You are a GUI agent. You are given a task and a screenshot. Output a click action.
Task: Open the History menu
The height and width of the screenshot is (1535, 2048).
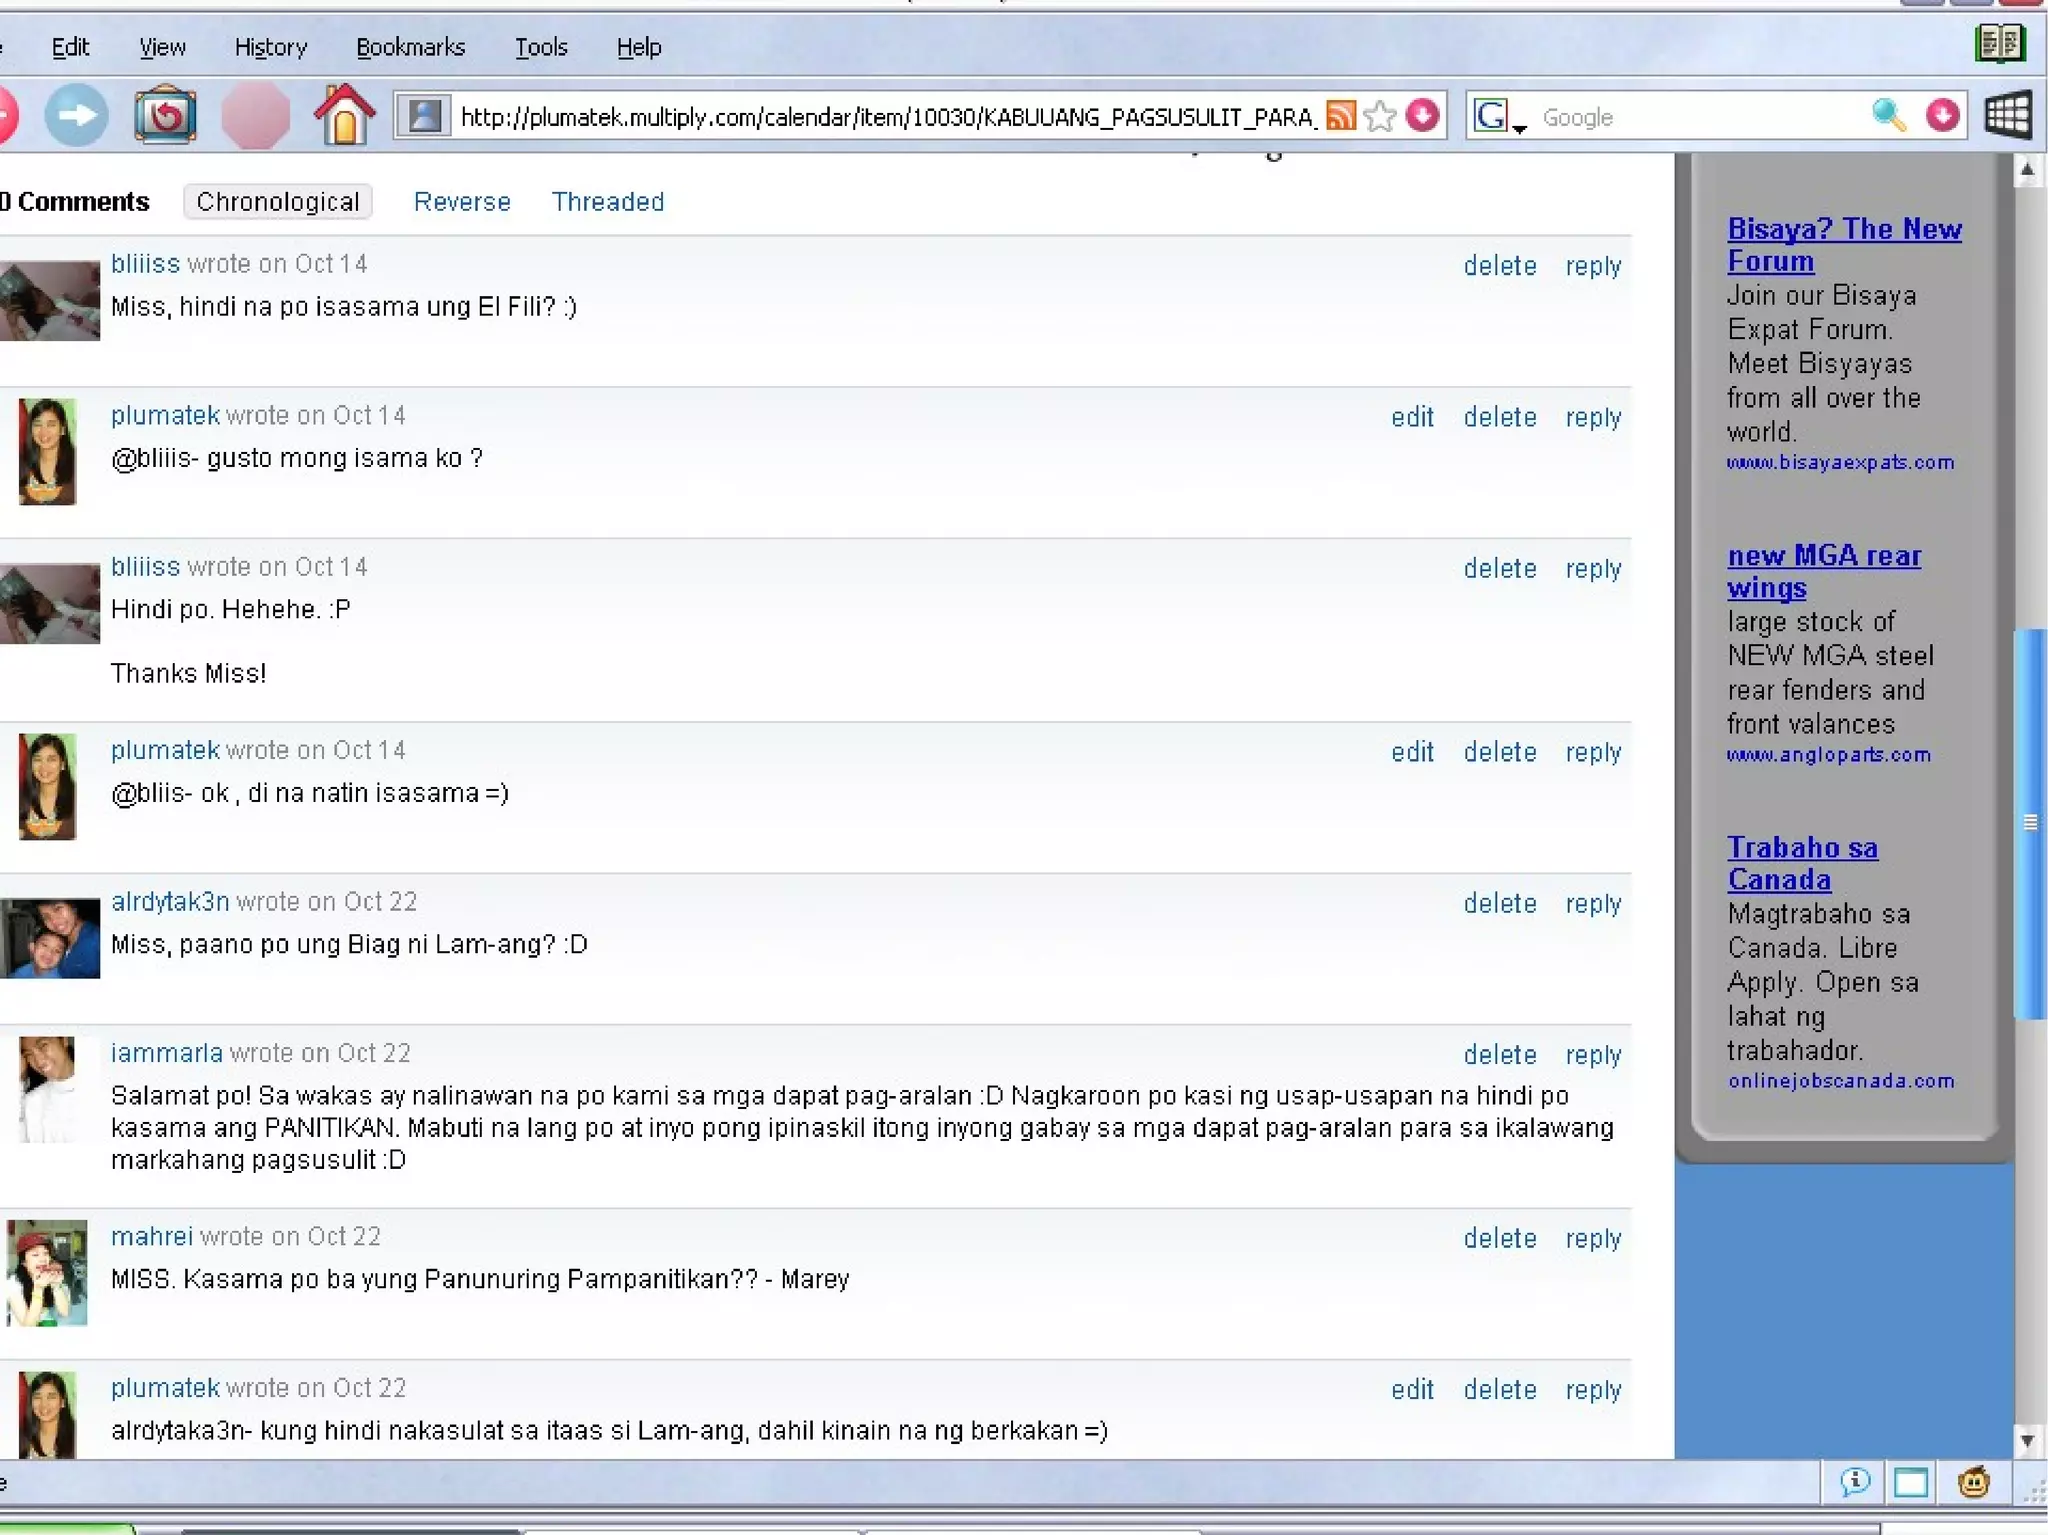pos(270,47)
